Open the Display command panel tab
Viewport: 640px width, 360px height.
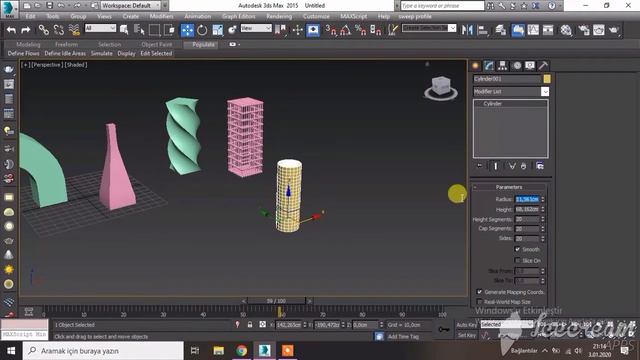click(530, 66)
